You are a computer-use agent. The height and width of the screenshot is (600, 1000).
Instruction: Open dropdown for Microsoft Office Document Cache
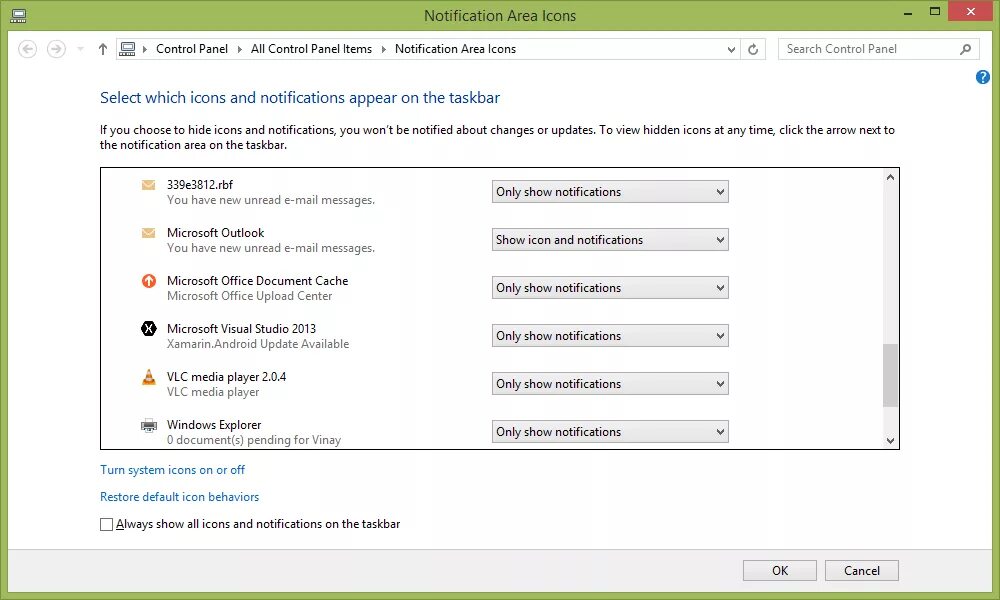[610, 288]
